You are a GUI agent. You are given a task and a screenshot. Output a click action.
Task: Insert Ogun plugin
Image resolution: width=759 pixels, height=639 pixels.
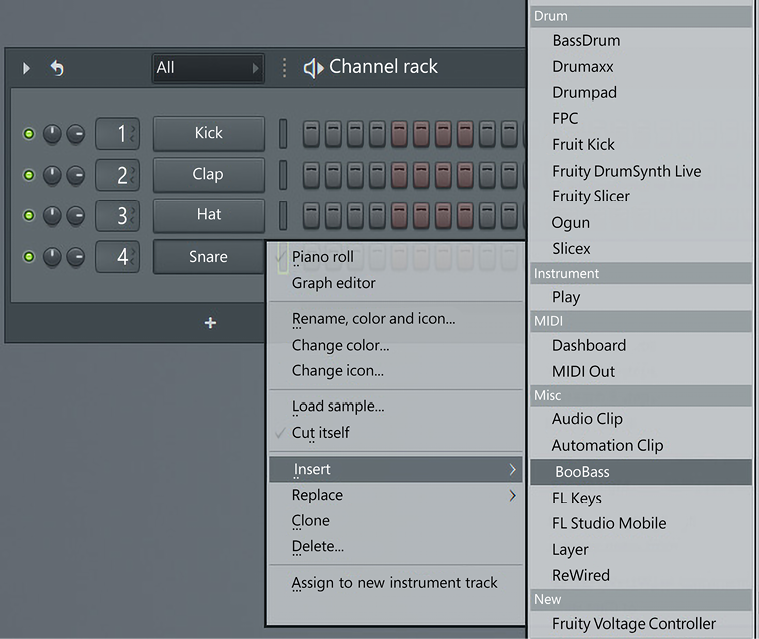641,222
